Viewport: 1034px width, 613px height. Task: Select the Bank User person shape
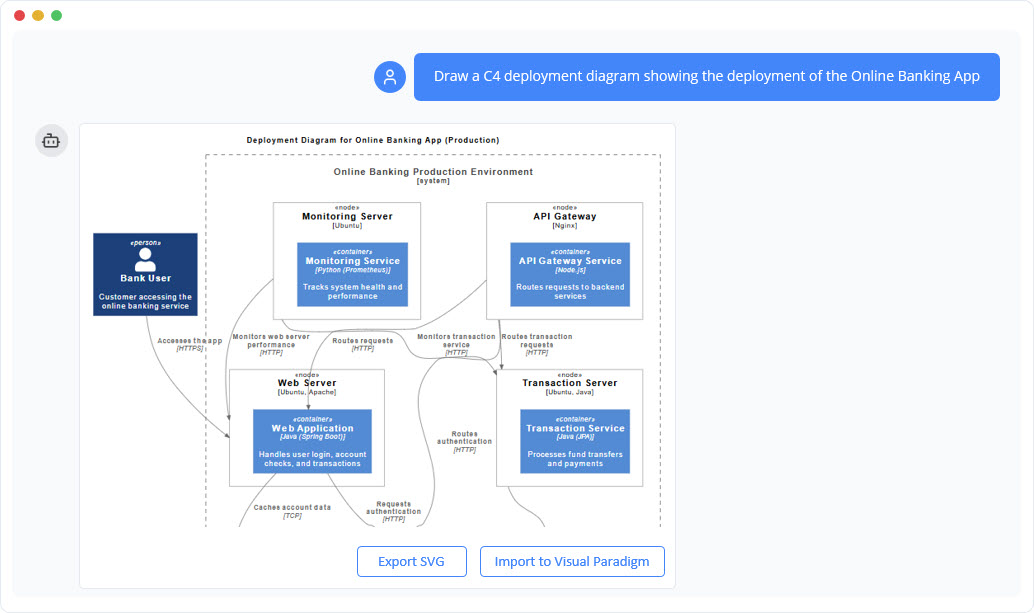[145, 273]
